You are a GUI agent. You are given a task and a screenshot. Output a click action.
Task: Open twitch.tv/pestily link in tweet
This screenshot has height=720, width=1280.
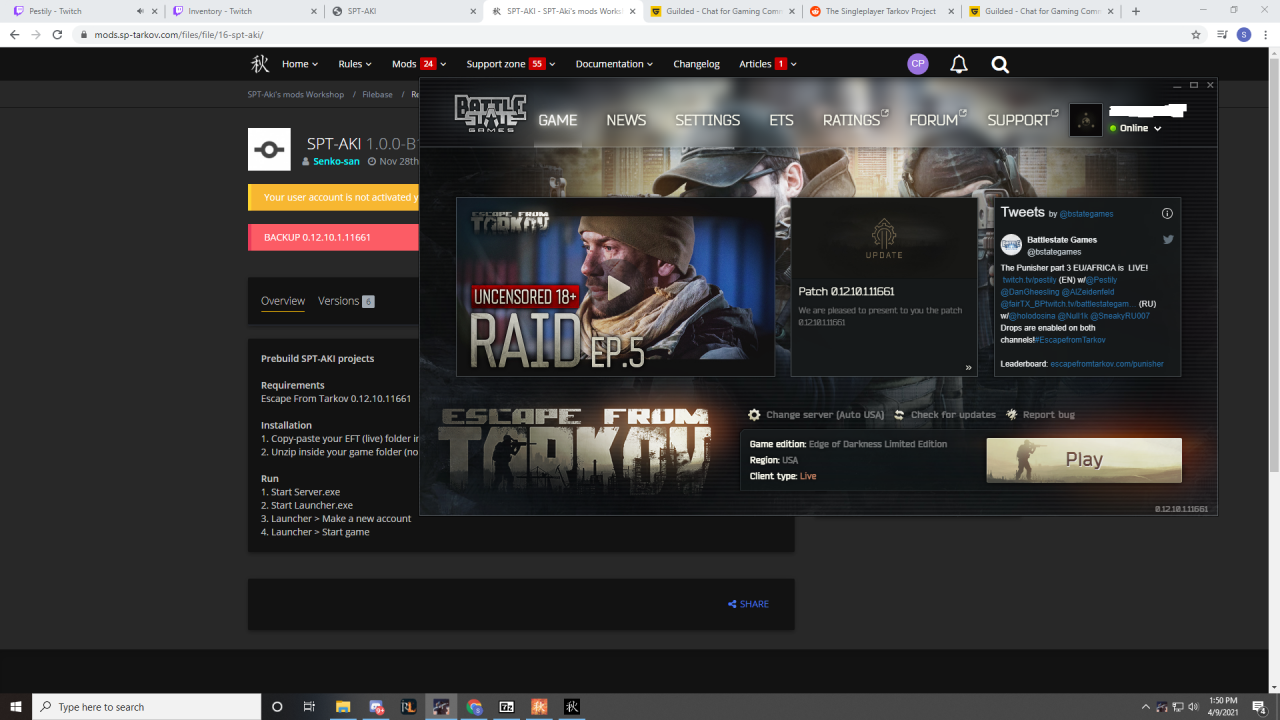pos(1029,280)
